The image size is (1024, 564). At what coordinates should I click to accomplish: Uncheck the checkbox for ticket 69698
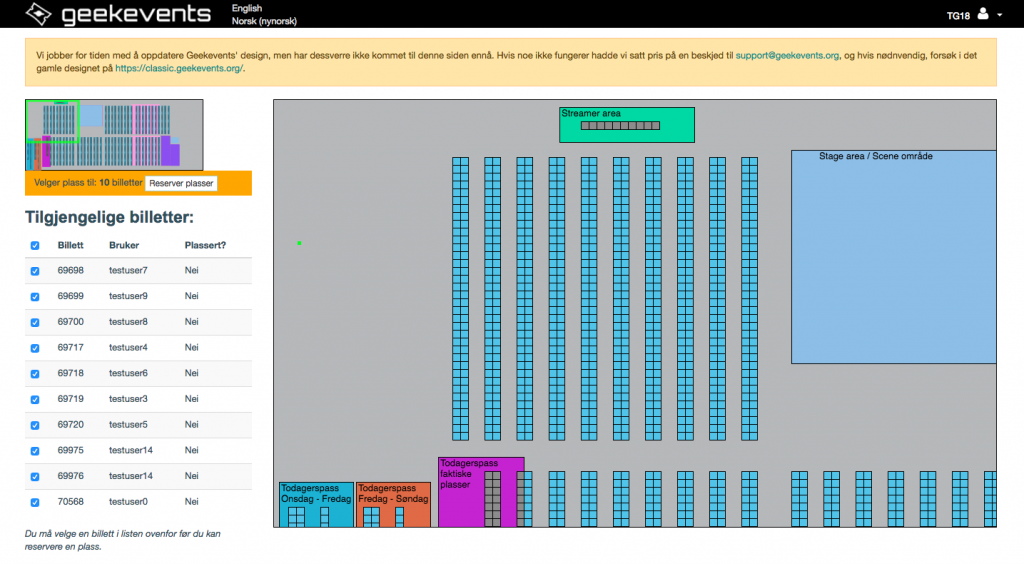(35, 271)
